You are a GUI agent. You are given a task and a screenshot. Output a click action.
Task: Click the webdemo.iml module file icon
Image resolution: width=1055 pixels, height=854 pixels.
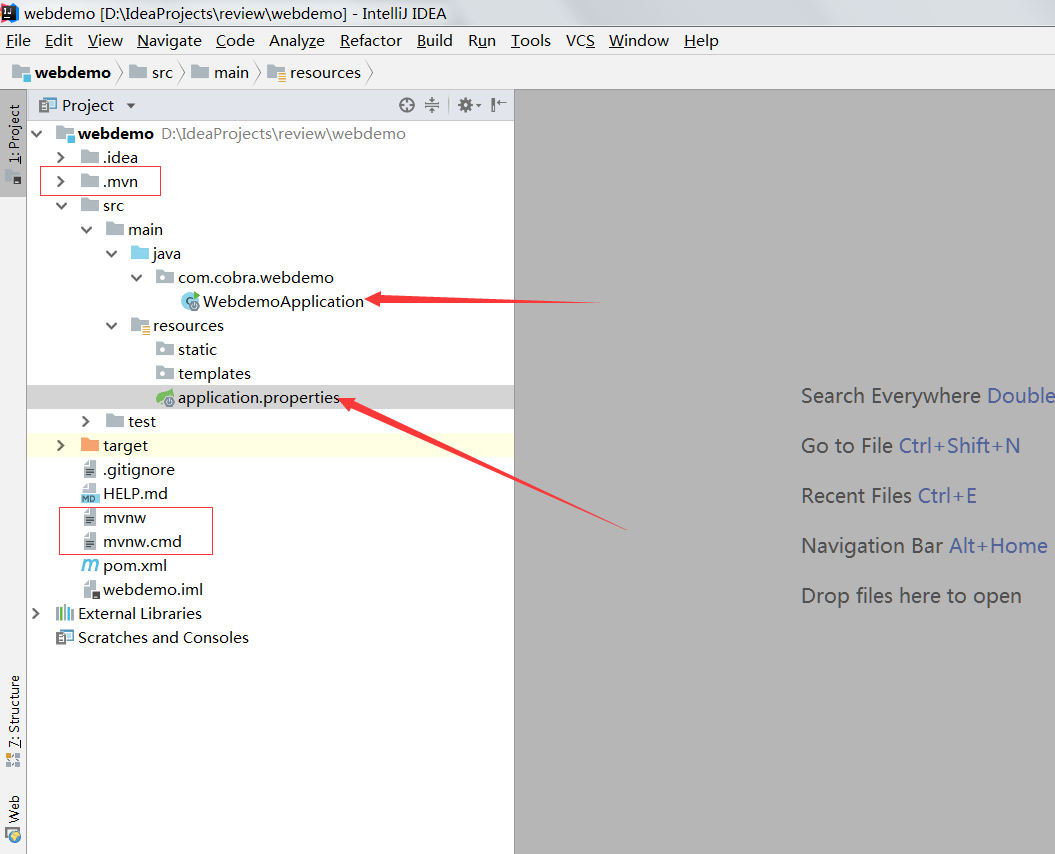(91, 590)
